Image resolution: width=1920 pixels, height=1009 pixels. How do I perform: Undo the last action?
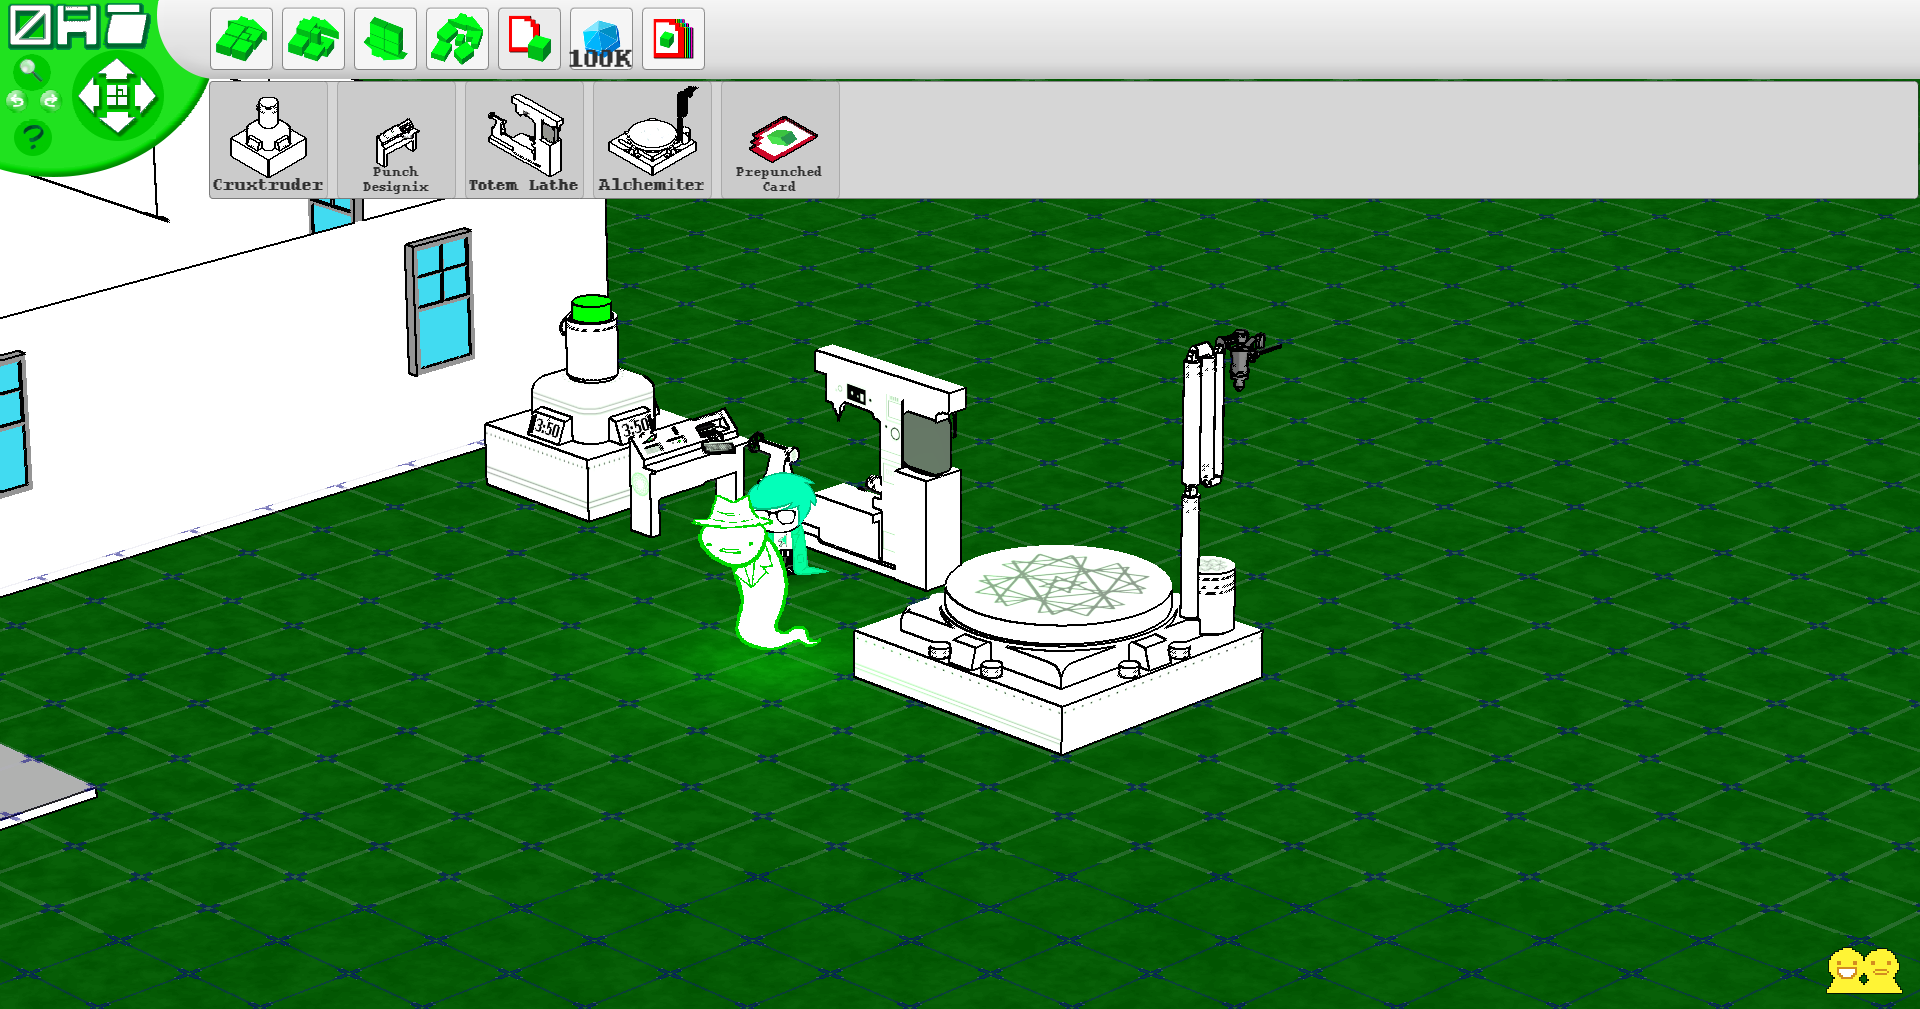(x=16, y=100)
